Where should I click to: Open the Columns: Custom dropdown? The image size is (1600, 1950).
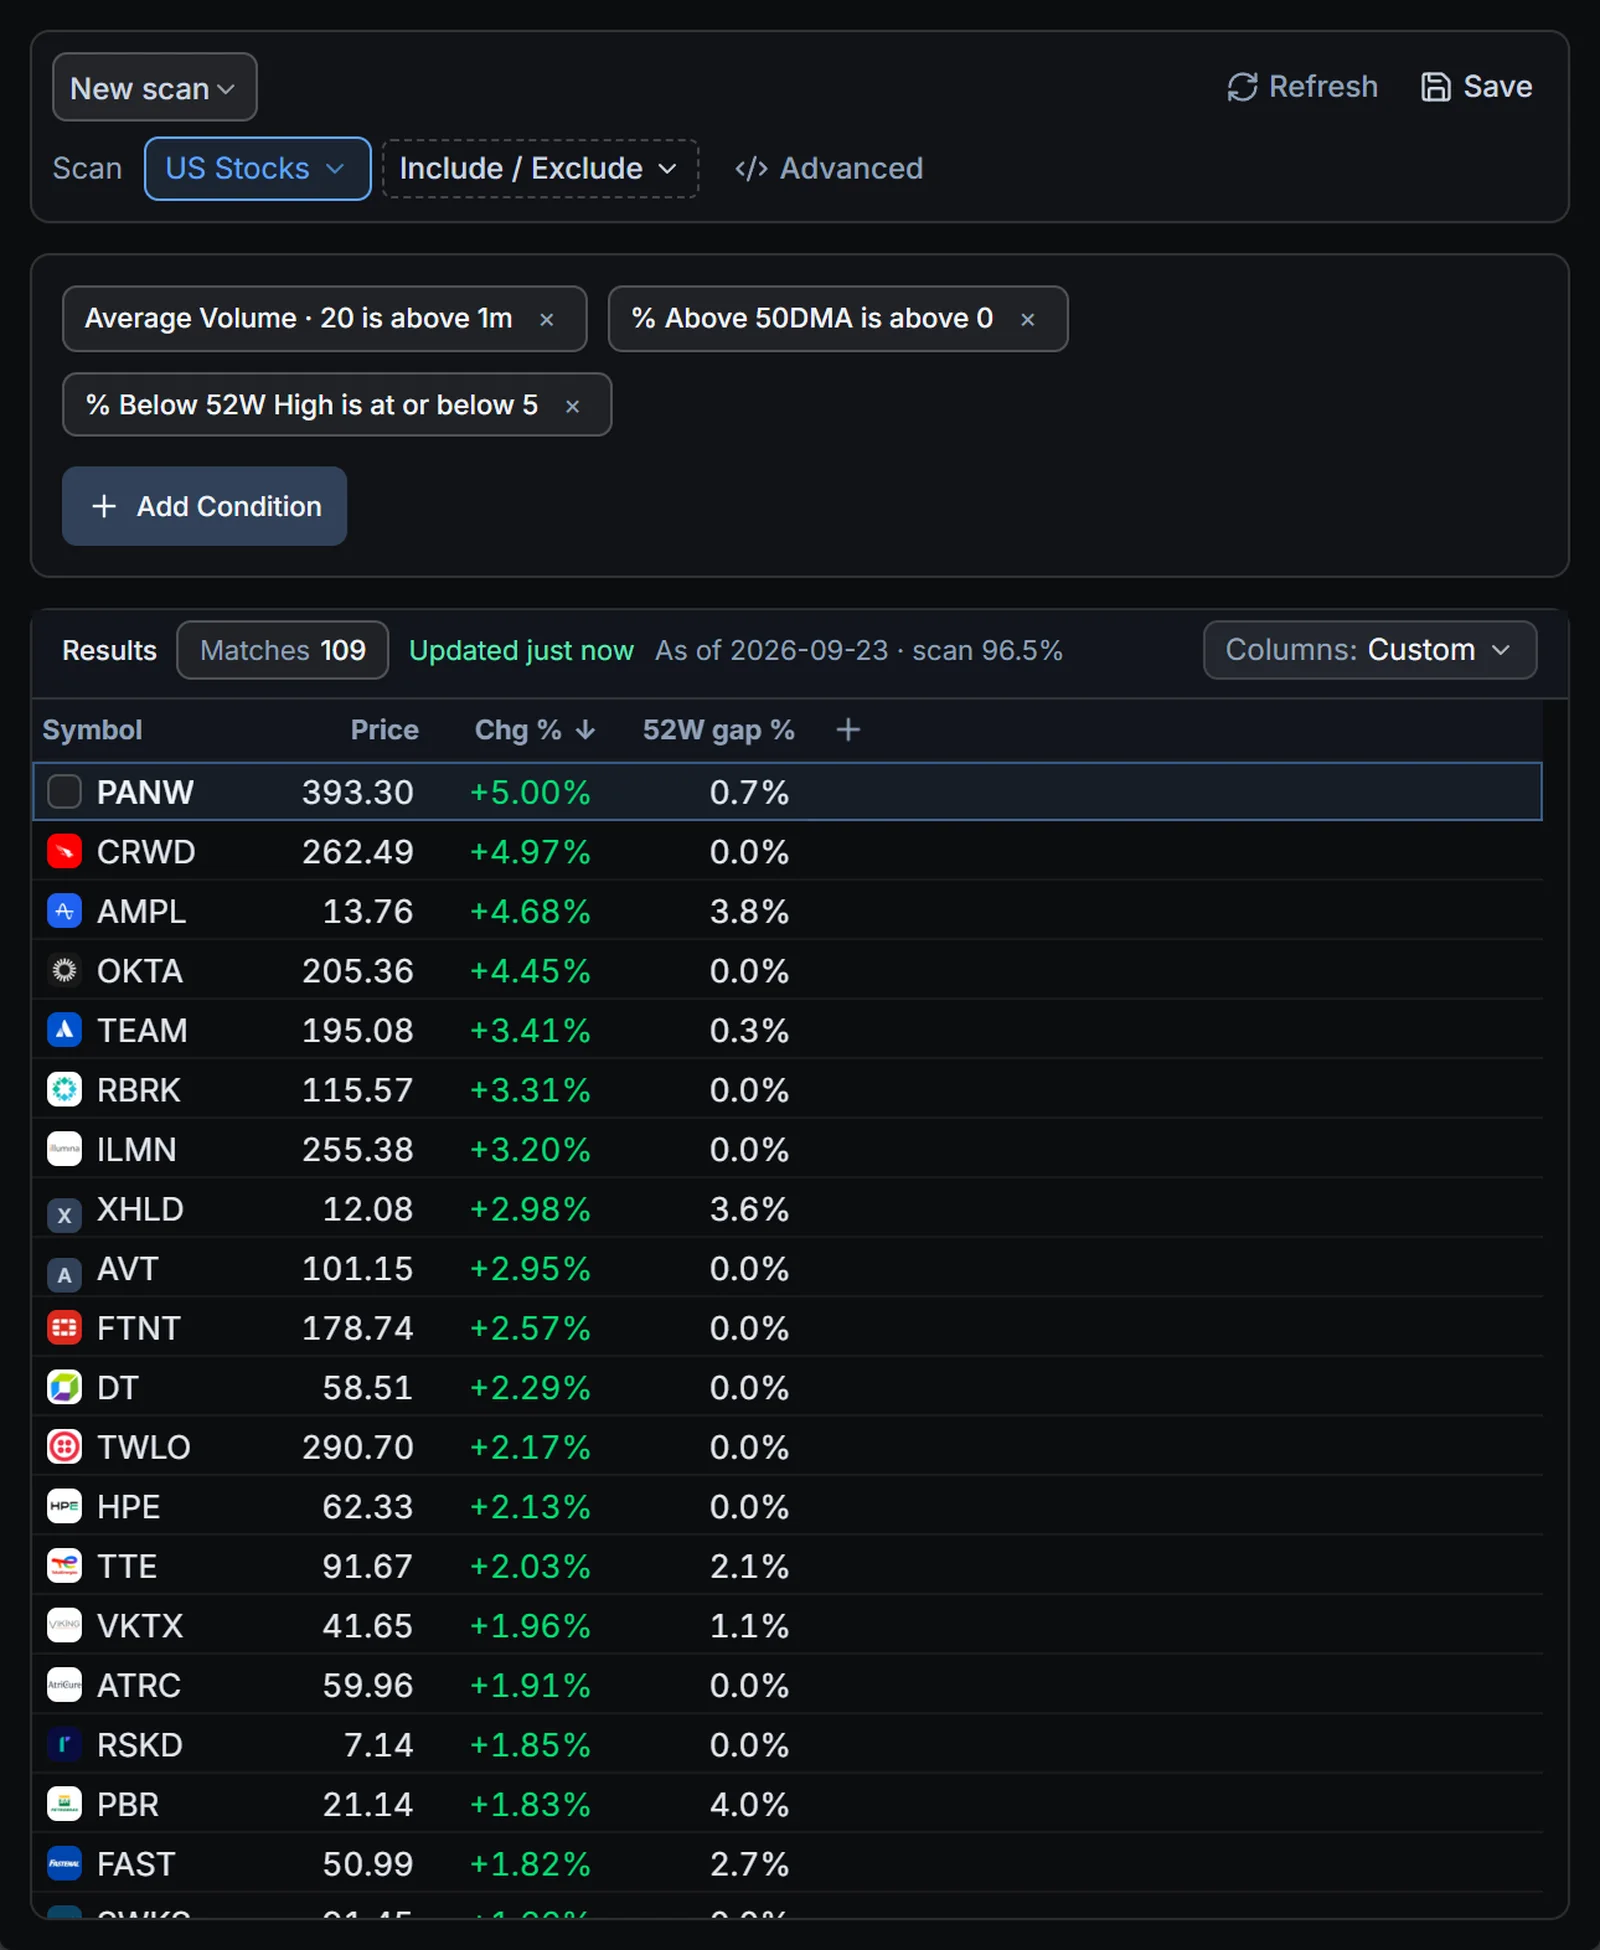[x=1369, y=650]
